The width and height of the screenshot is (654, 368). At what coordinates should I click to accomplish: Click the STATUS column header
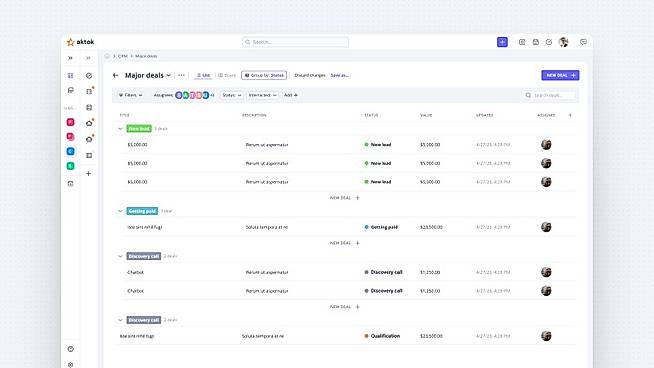tap(371, 115)
